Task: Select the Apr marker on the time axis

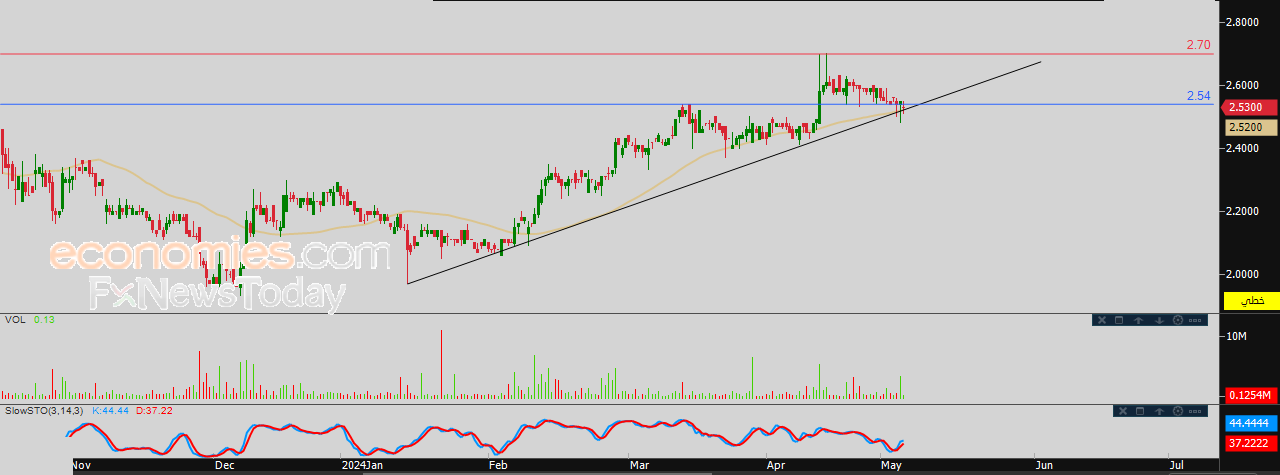Action: 776,465
